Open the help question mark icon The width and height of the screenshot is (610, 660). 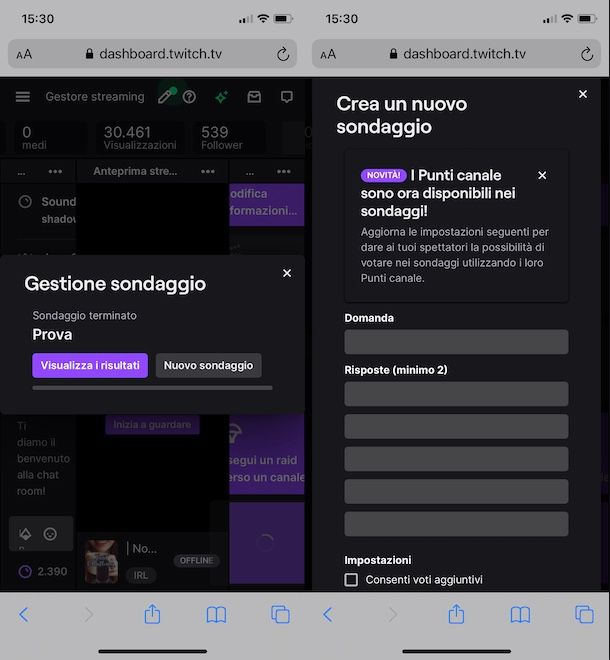189,97
